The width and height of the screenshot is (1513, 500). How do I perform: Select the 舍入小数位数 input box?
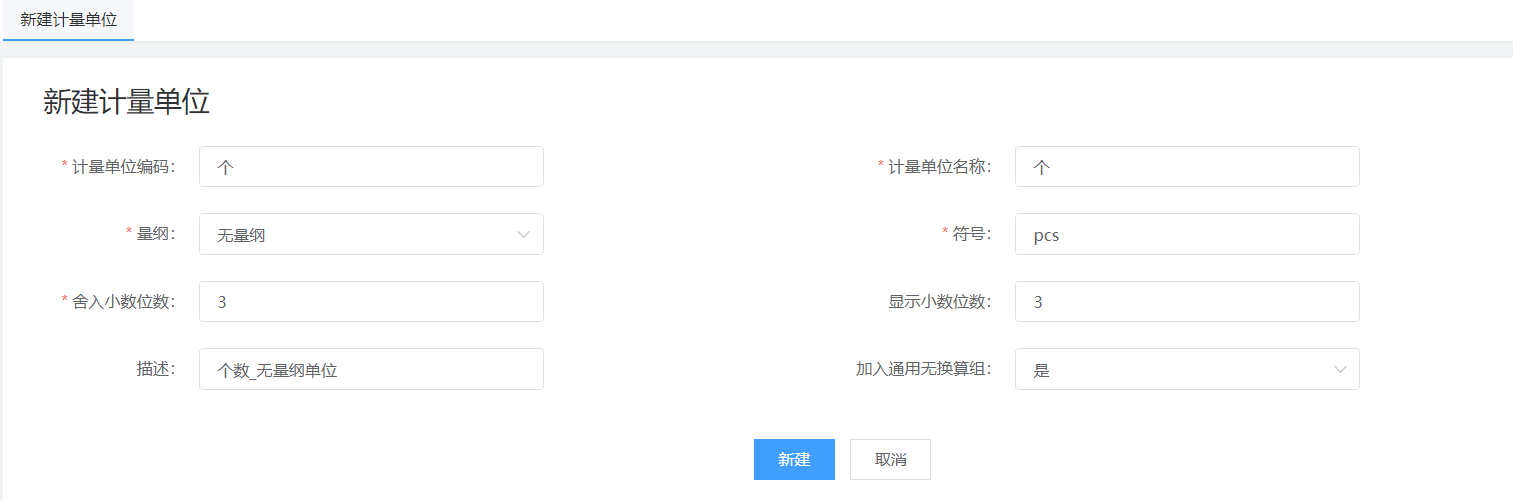371,301
